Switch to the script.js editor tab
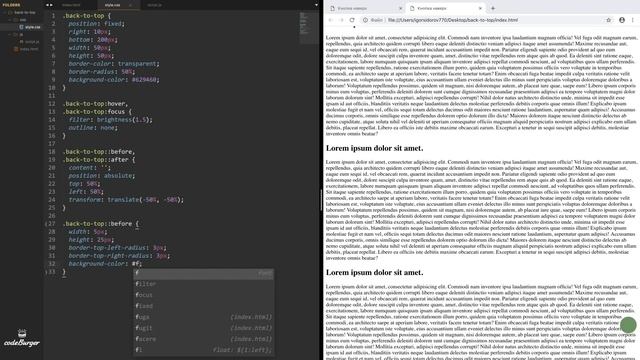The image size is (640, 360). click(x=155, y=5)
